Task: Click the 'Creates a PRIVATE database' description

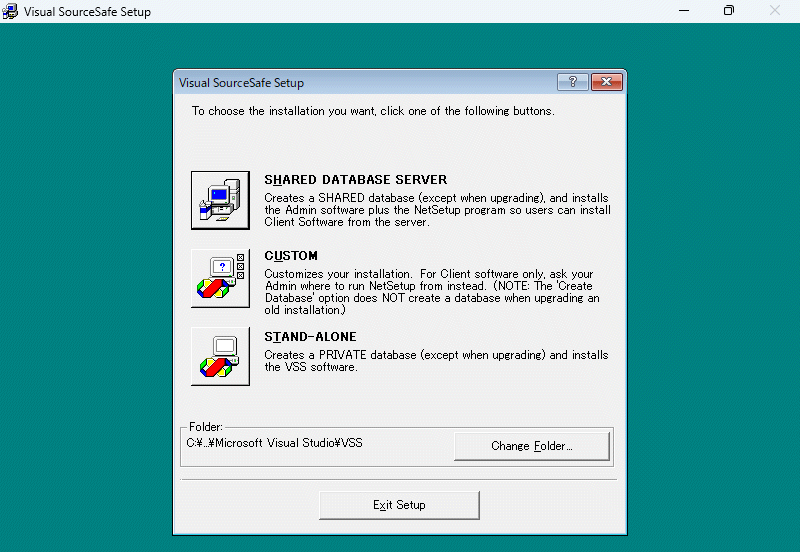Action: pos(436,361)
